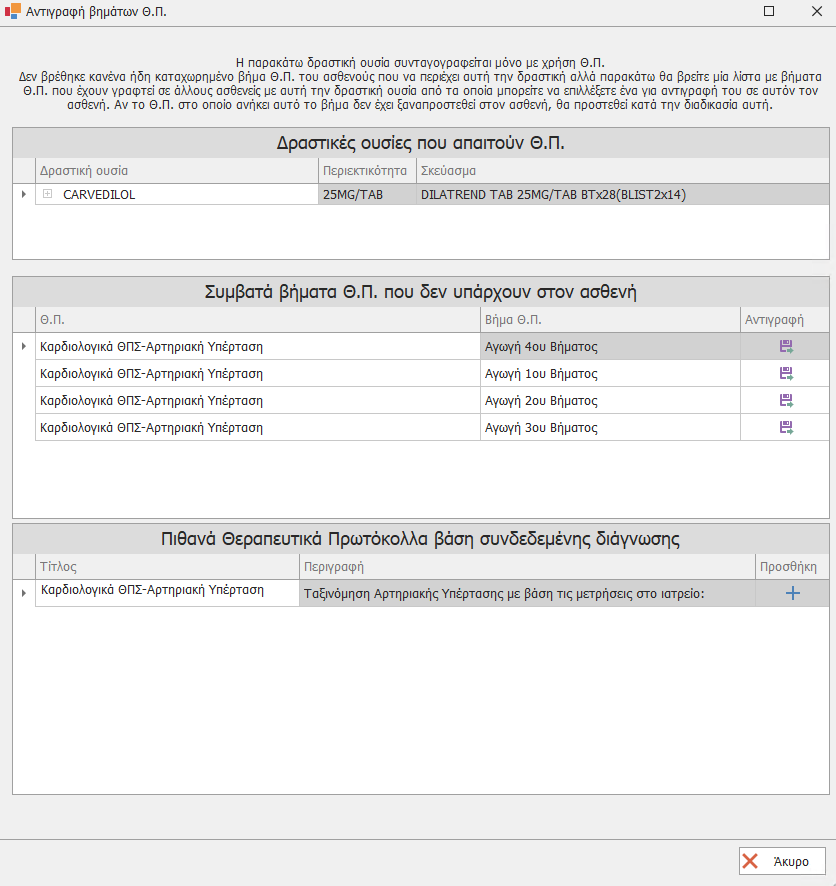Click the Περιγραφή column header
The height and width of the screenshot is (886, 836).
coord(526,566)
